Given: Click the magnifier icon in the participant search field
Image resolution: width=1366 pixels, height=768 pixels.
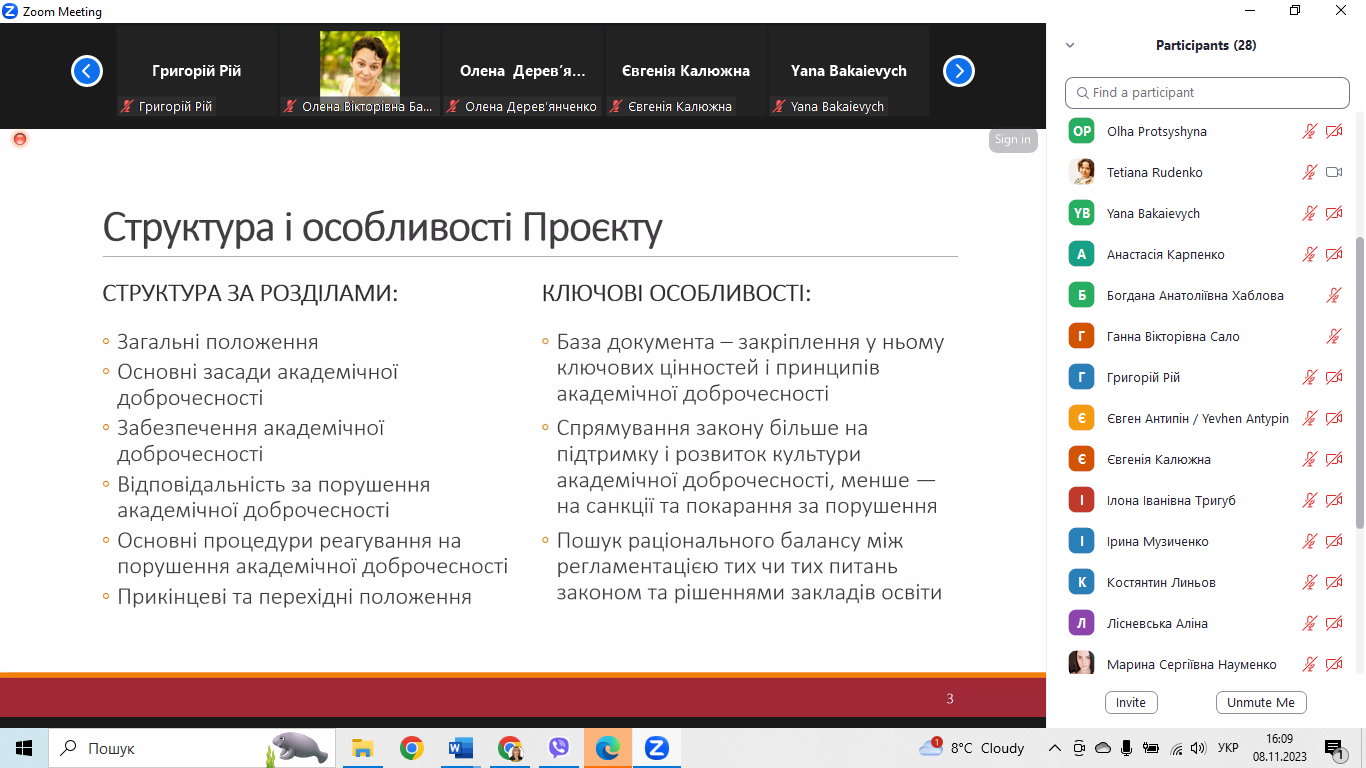Looking at the screenshot, I should tap(1083, 92).
